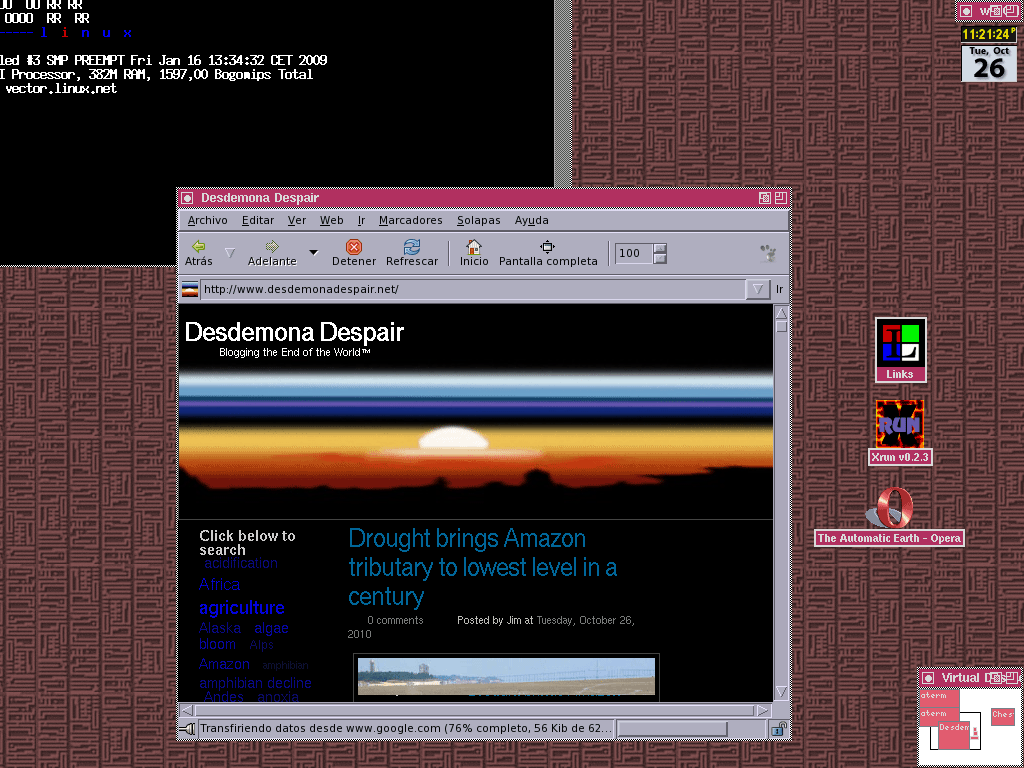Open the Adelante history dropdown arrow
The image size is (1024, 768).
pyautogui.click(x=313, y=253)
